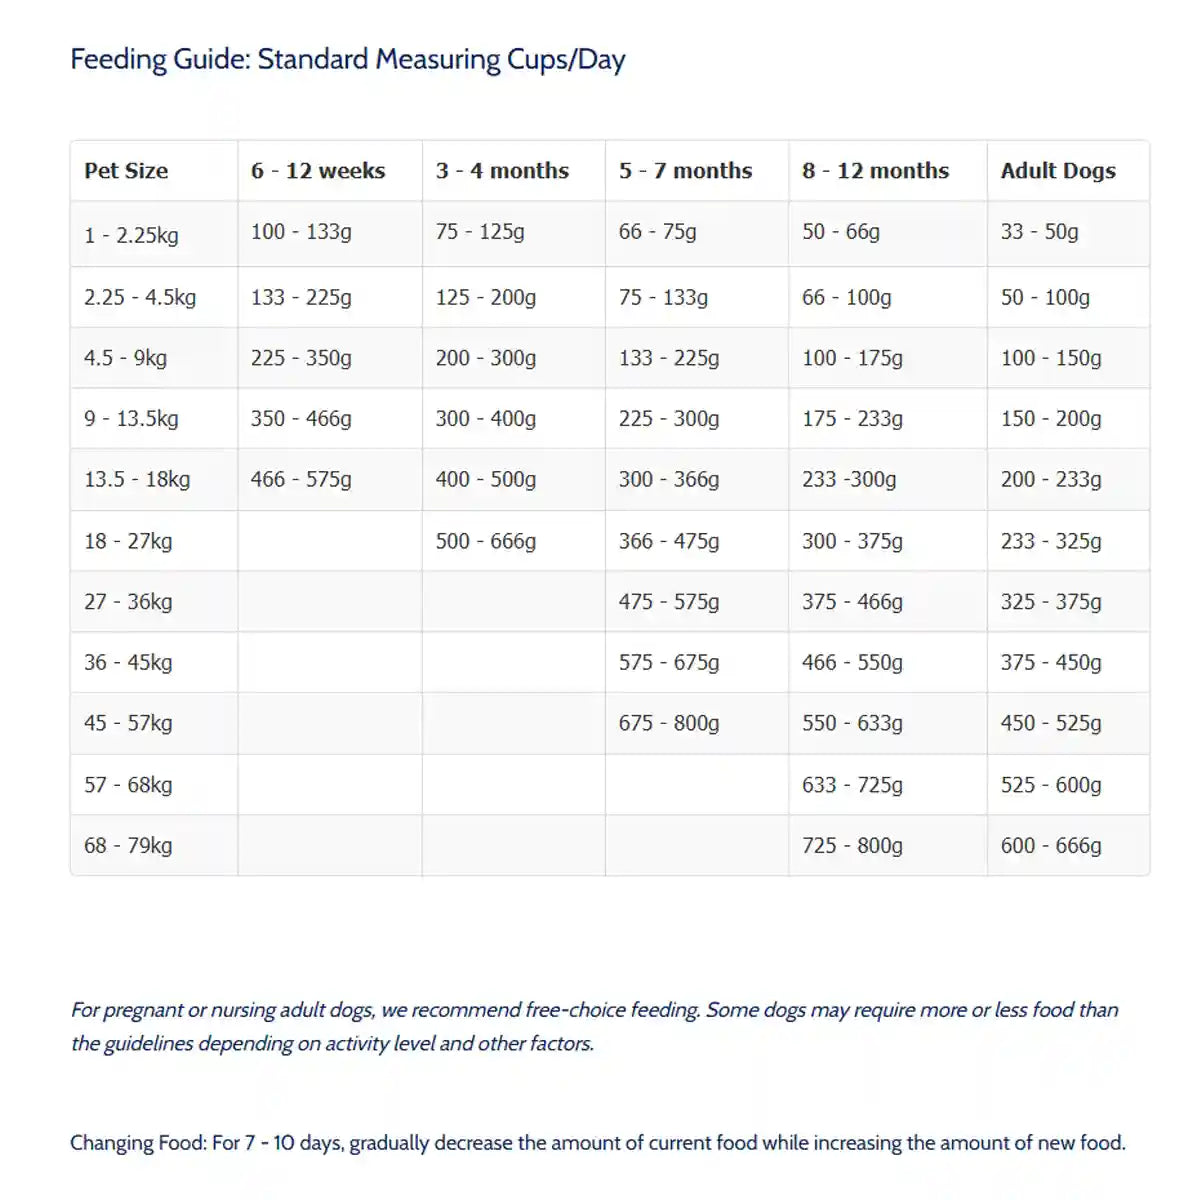Select the 1 - 2.25kg pet size cell

[131, 236]
